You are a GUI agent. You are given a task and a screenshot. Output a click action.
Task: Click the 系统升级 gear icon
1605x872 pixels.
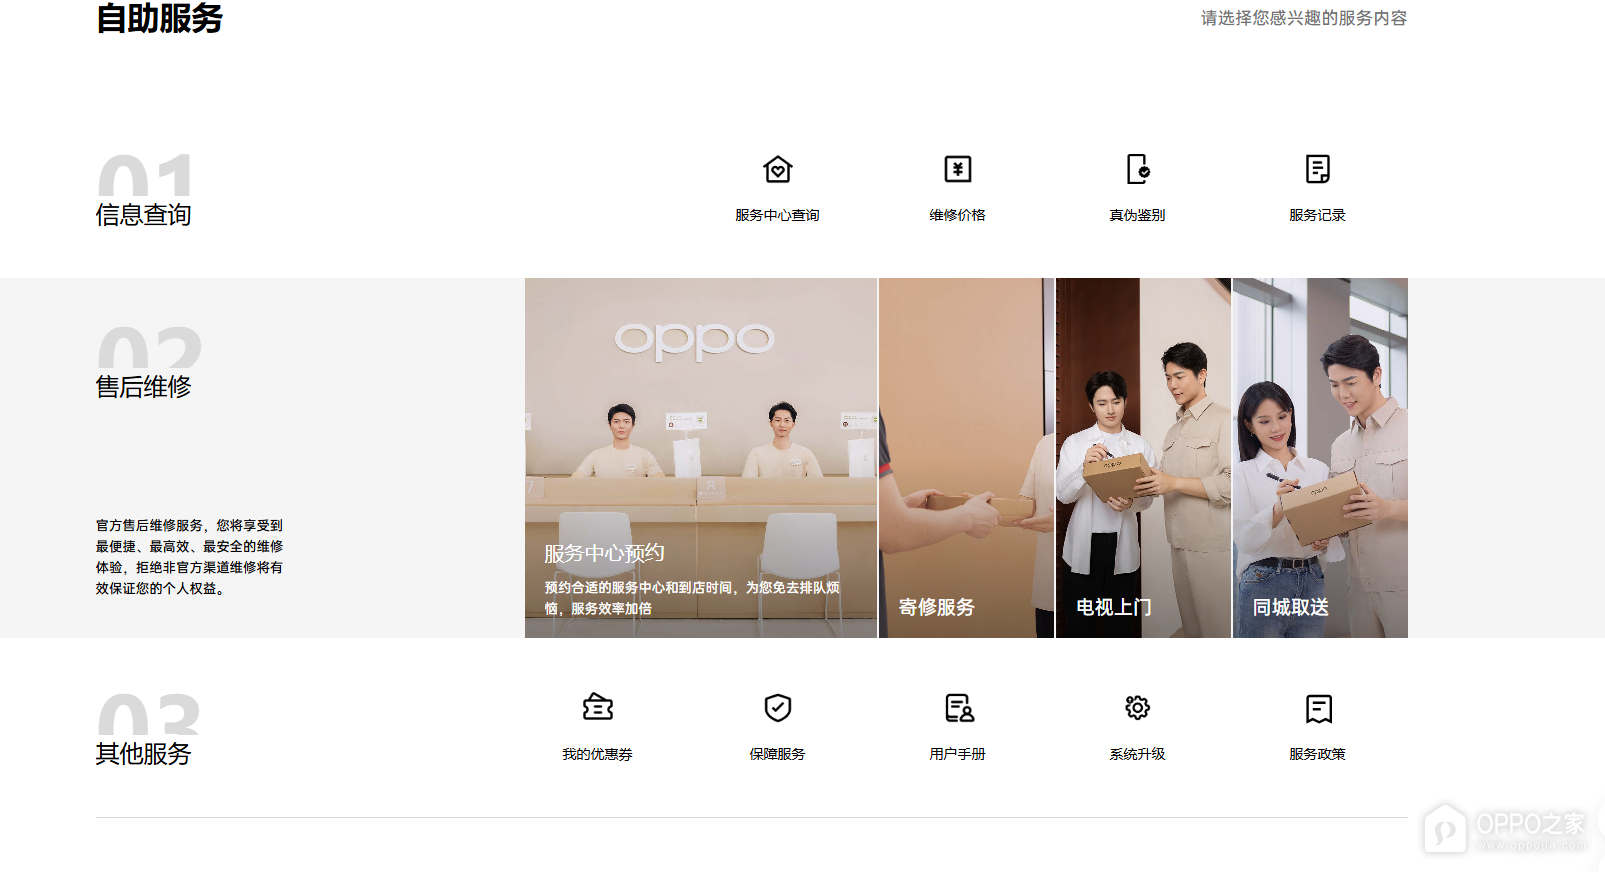pyautogui.click(x=1138, y=708)
